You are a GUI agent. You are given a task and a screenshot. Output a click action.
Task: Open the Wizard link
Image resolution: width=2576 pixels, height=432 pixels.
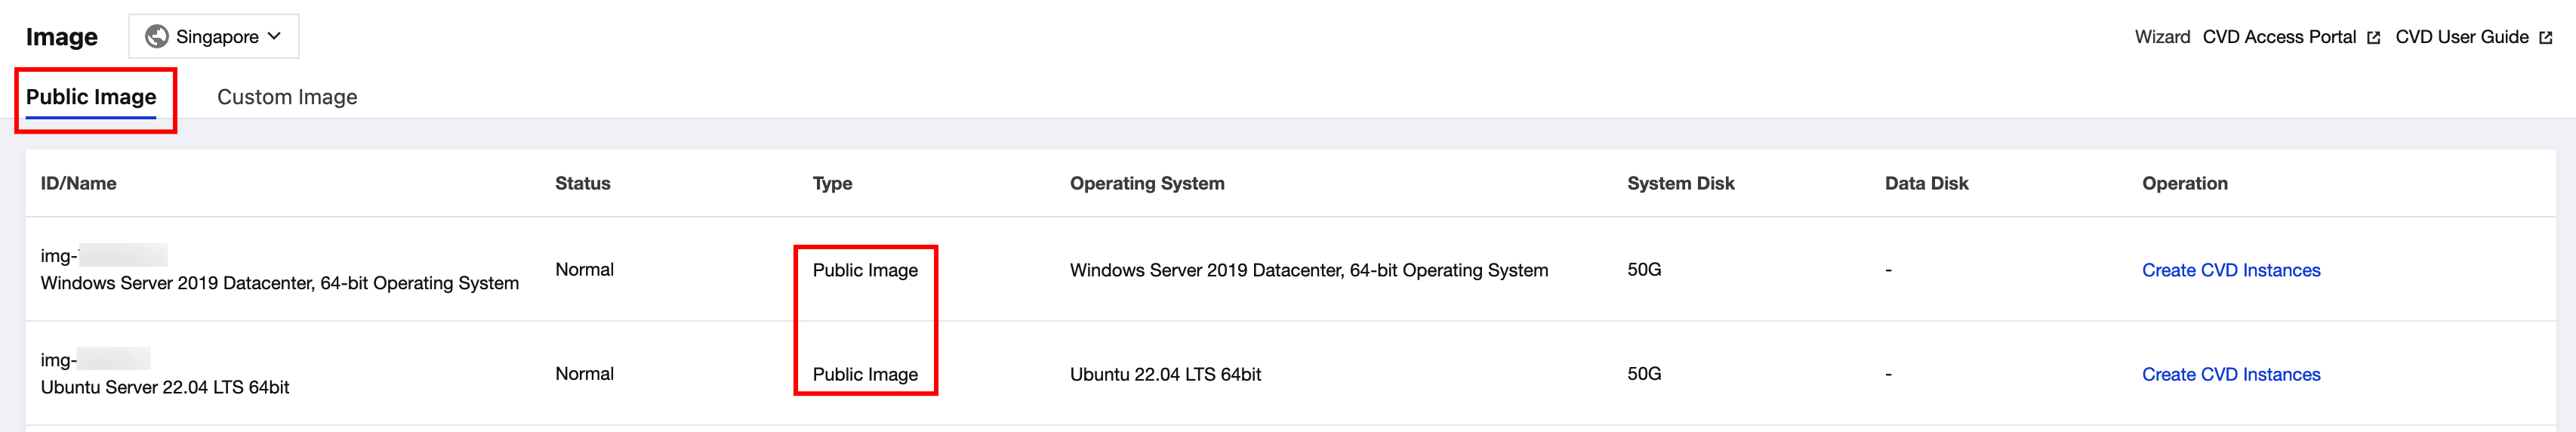[2162, 37]
